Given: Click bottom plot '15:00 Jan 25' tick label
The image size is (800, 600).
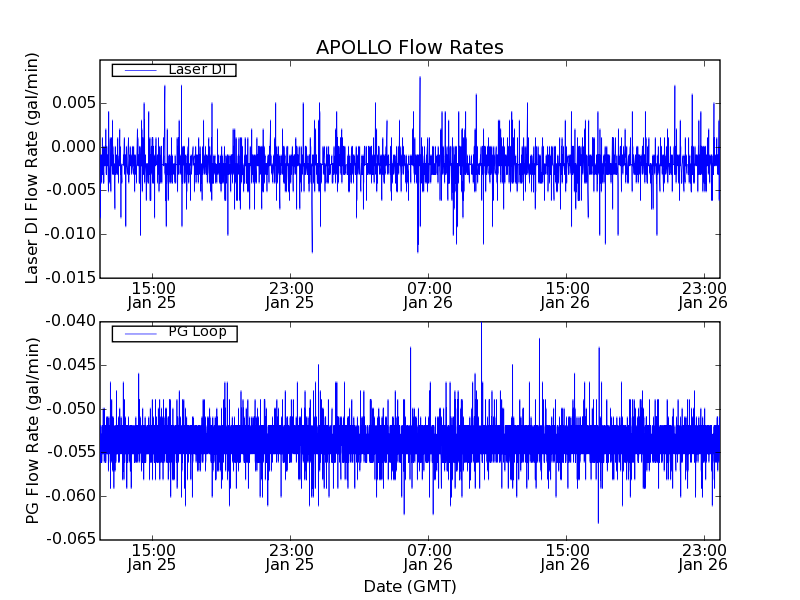Looking at the screenshot, I should coord(152,558).
